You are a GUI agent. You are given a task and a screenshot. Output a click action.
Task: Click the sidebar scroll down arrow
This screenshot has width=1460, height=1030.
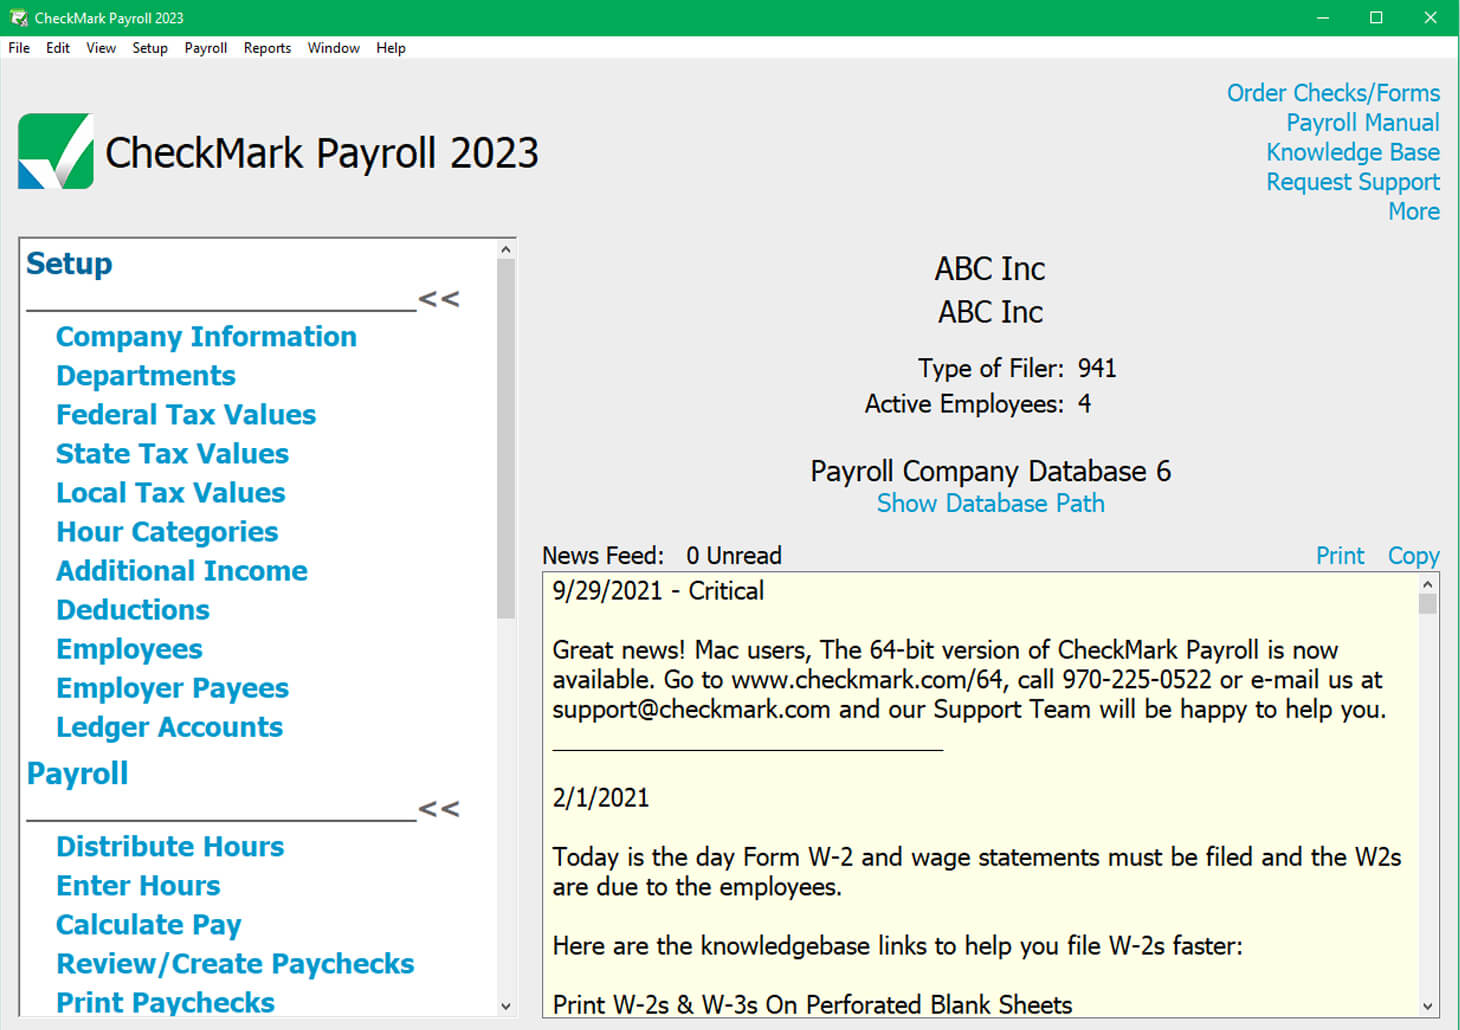(506, 1006)
